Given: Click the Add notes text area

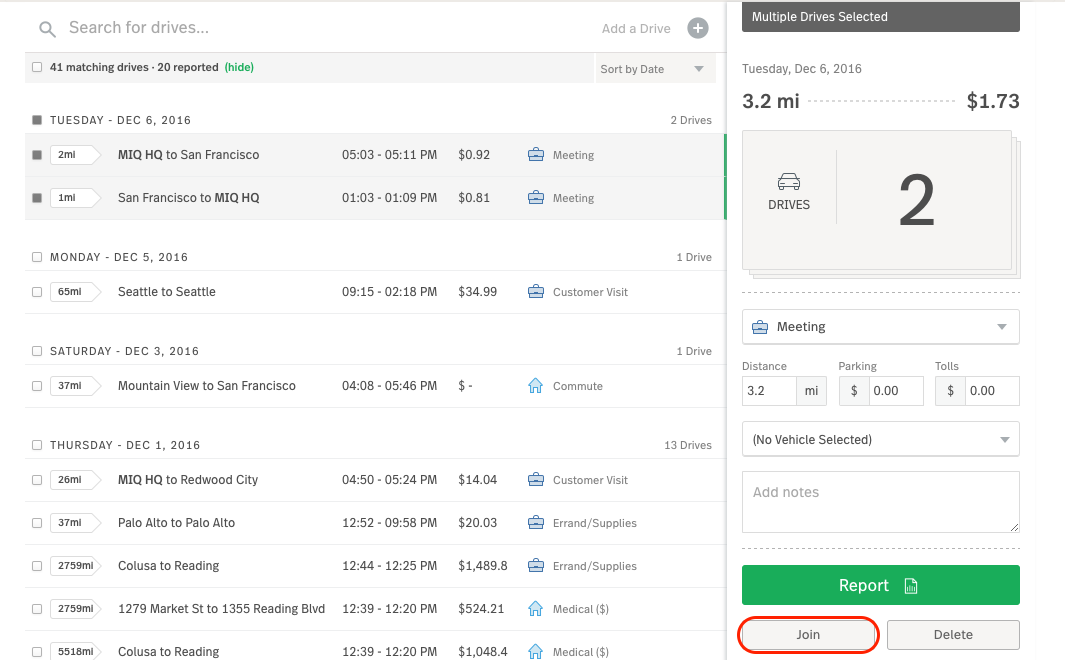Looking at the screenshot, I should (880, 502).
